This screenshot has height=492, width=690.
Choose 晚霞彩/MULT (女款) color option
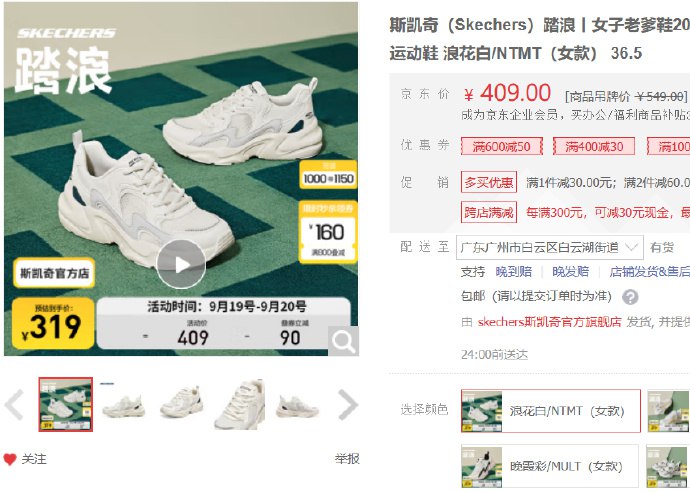pyautogui.click(x=550, y=466)
